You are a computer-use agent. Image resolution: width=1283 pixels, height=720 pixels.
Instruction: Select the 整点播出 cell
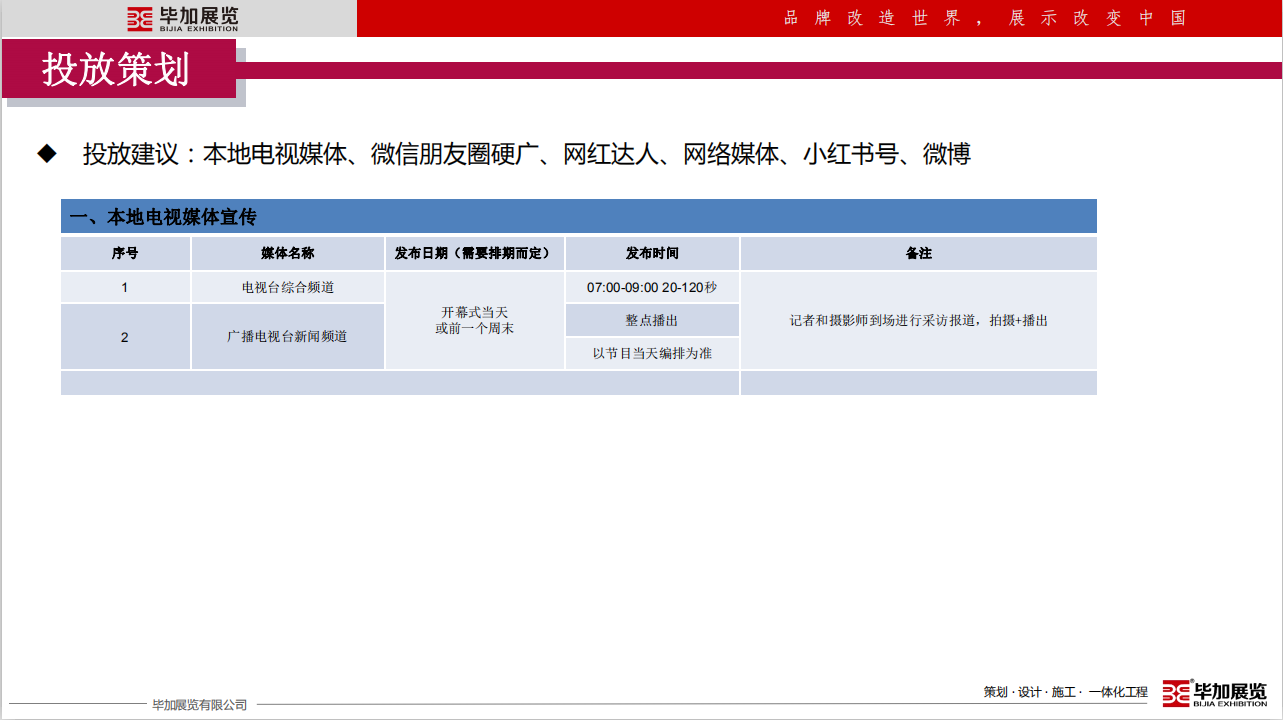click(x=652, y=320)
